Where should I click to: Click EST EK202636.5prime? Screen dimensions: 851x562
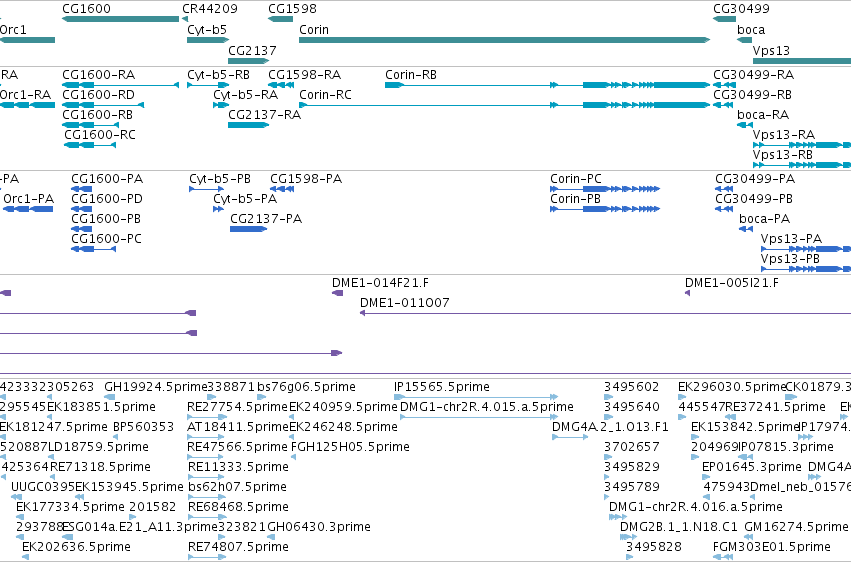[x=26, y=557]
